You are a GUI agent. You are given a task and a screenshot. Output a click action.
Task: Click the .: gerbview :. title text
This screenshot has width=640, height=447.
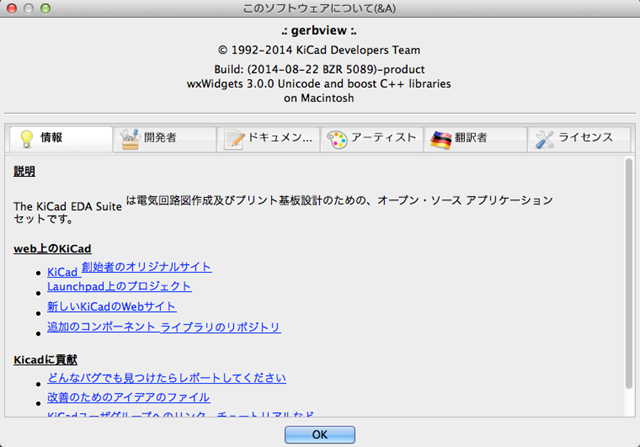coord(319,31)
